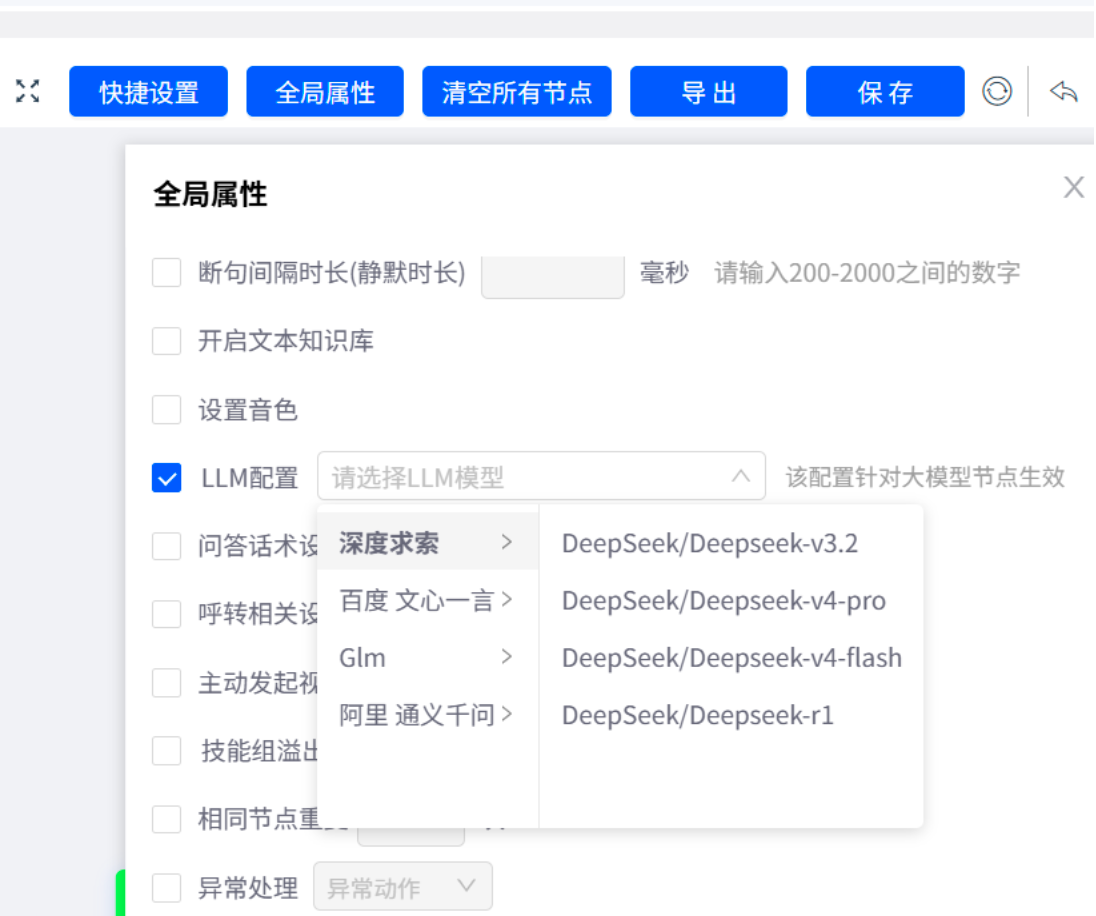
Task: Open 快捷设置
Action: pos(148,92)
